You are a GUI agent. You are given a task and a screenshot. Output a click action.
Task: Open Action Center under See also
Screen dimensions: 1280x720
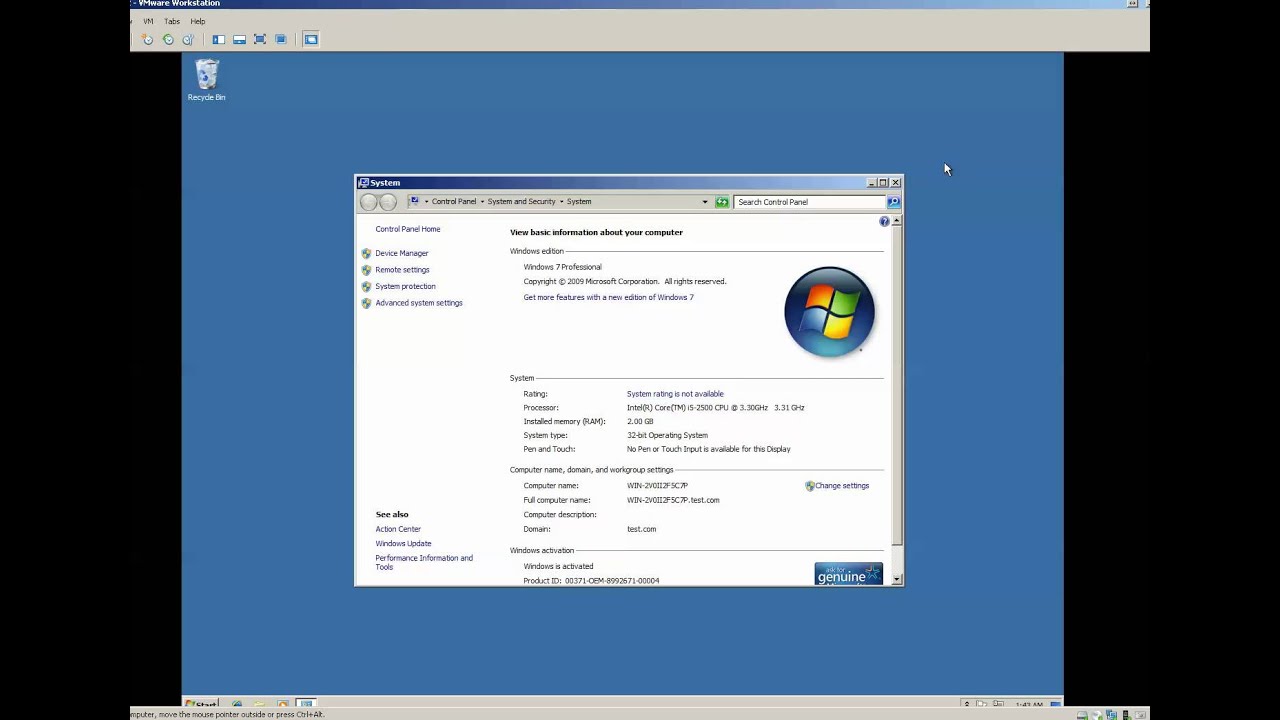pos(398,529)
